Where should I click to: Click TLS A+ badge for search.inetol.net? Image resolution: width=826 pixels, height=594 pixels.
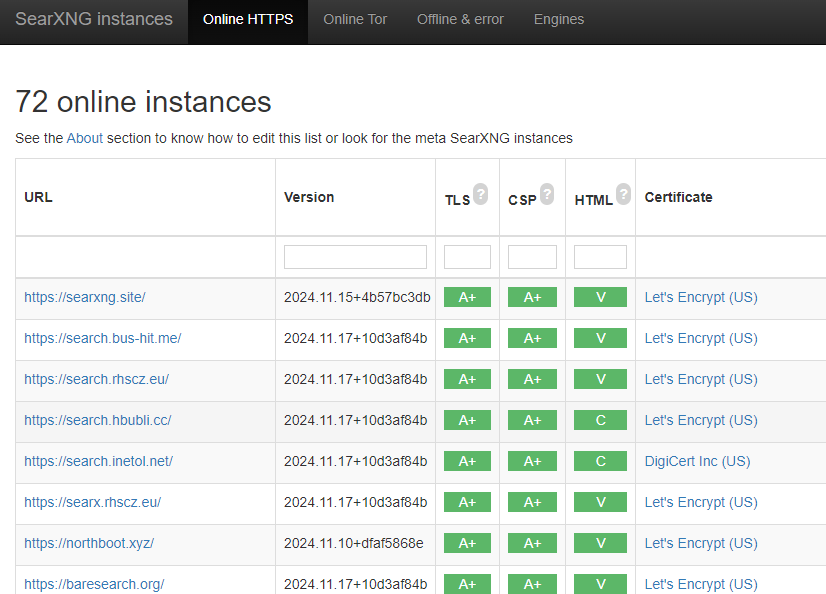467,461
